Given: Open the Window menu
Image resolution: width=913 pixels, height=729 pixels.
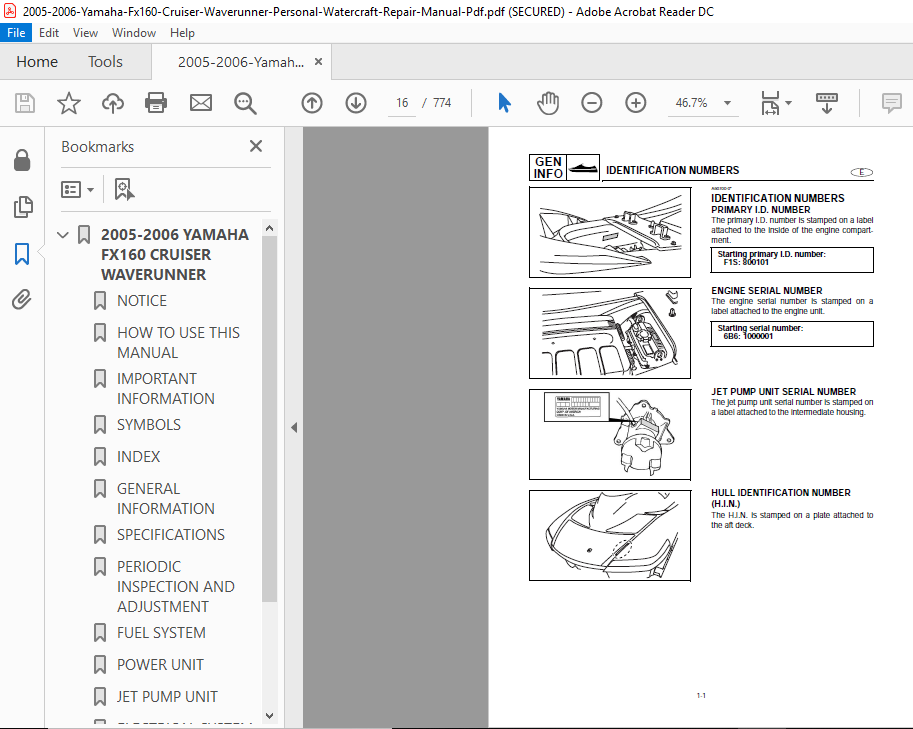Looking at the screenshot, I should coord(134,33).
